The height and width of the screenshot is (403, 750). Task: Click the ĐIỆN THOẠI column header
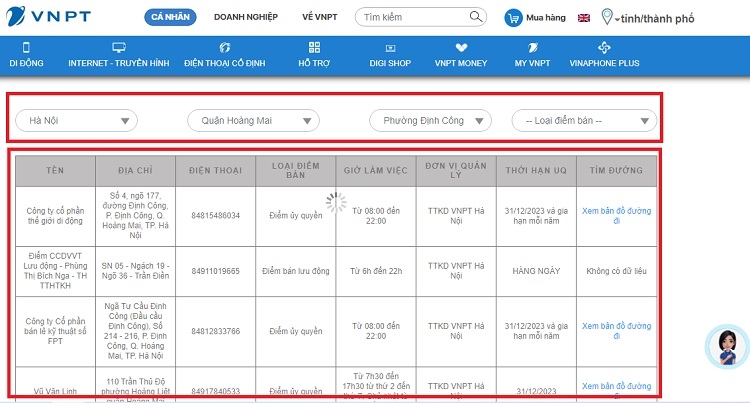(215, 170)
